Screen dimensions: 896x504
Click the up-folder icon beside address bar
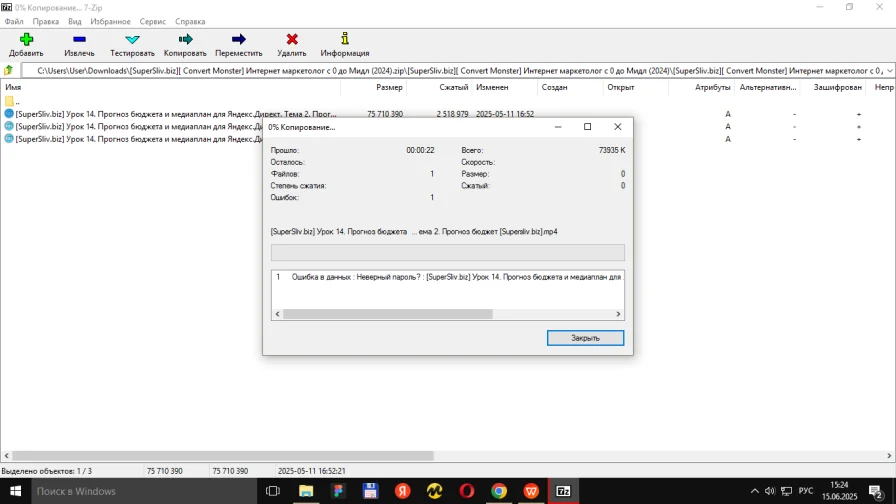(9, 70)
